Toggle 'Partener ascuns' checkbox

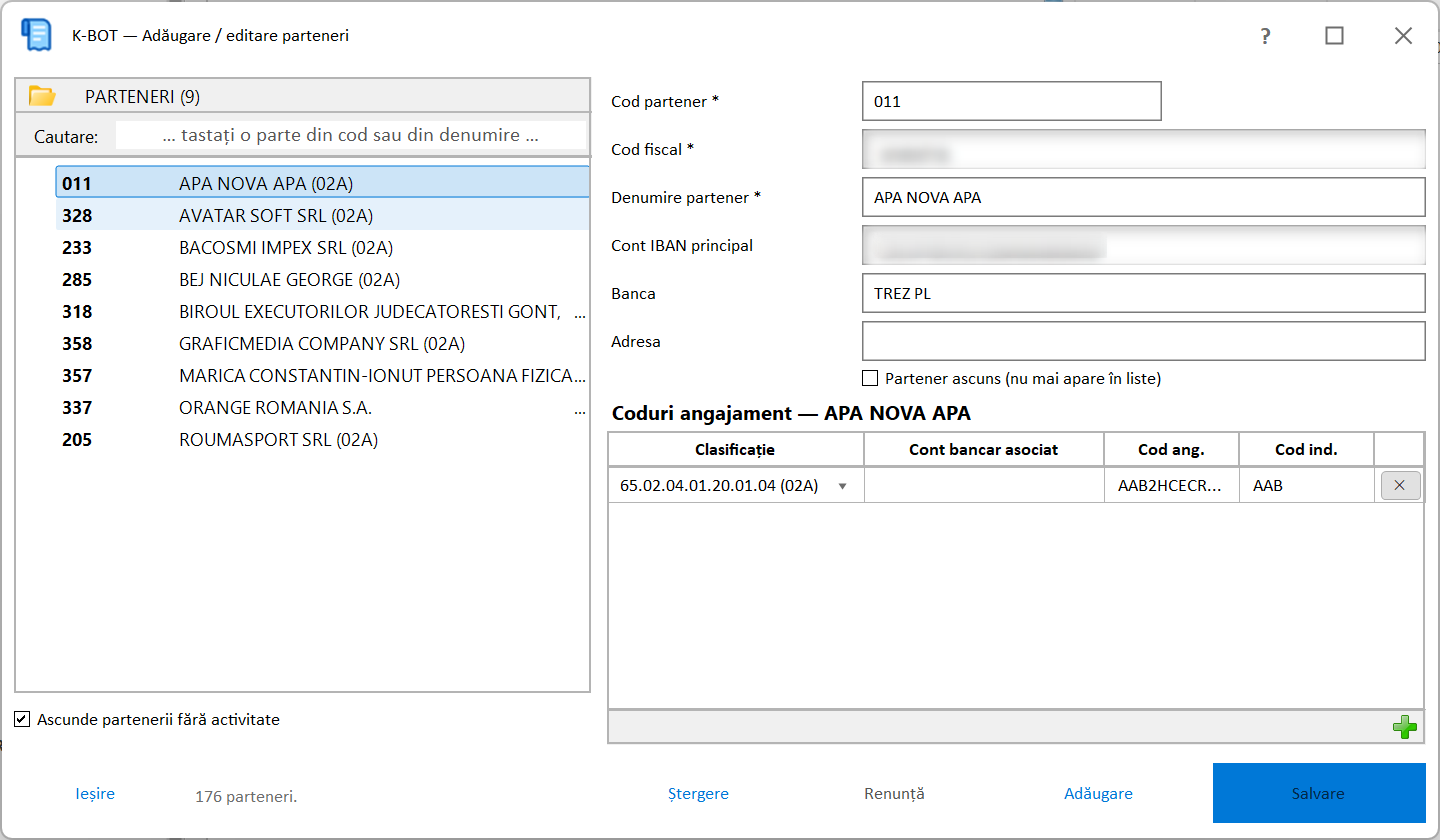pos(870,379)
